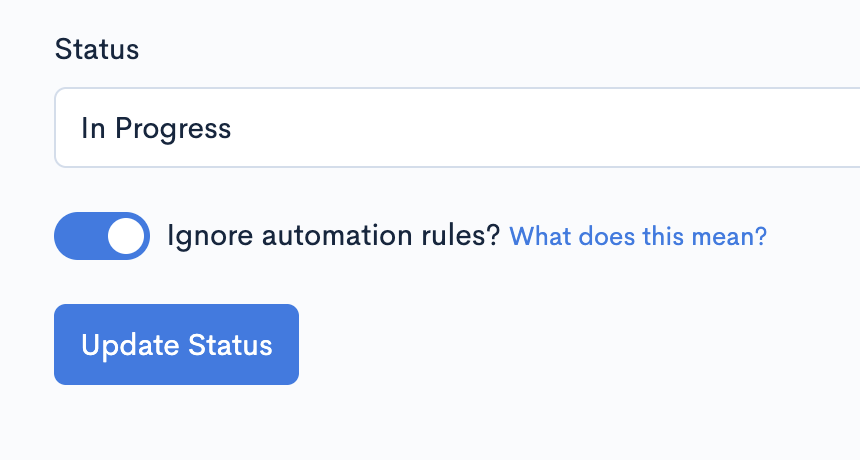The width and height of the screenshot is (860, 460).
Task: Click the 'Ignore automation rules?' label
Action: pos(333,236)
